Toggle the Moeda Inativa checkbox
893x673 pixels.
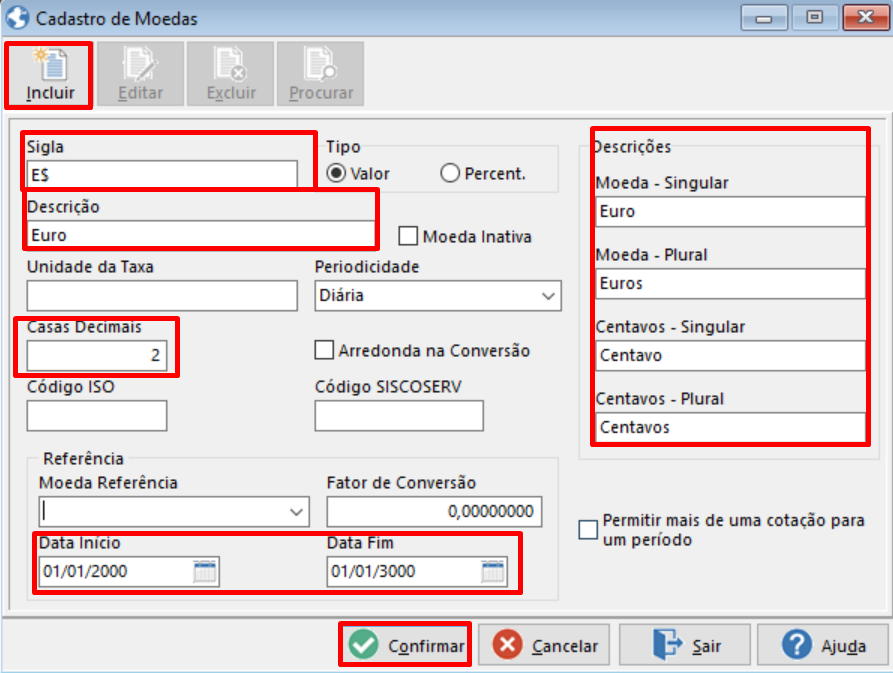(408, 236)
